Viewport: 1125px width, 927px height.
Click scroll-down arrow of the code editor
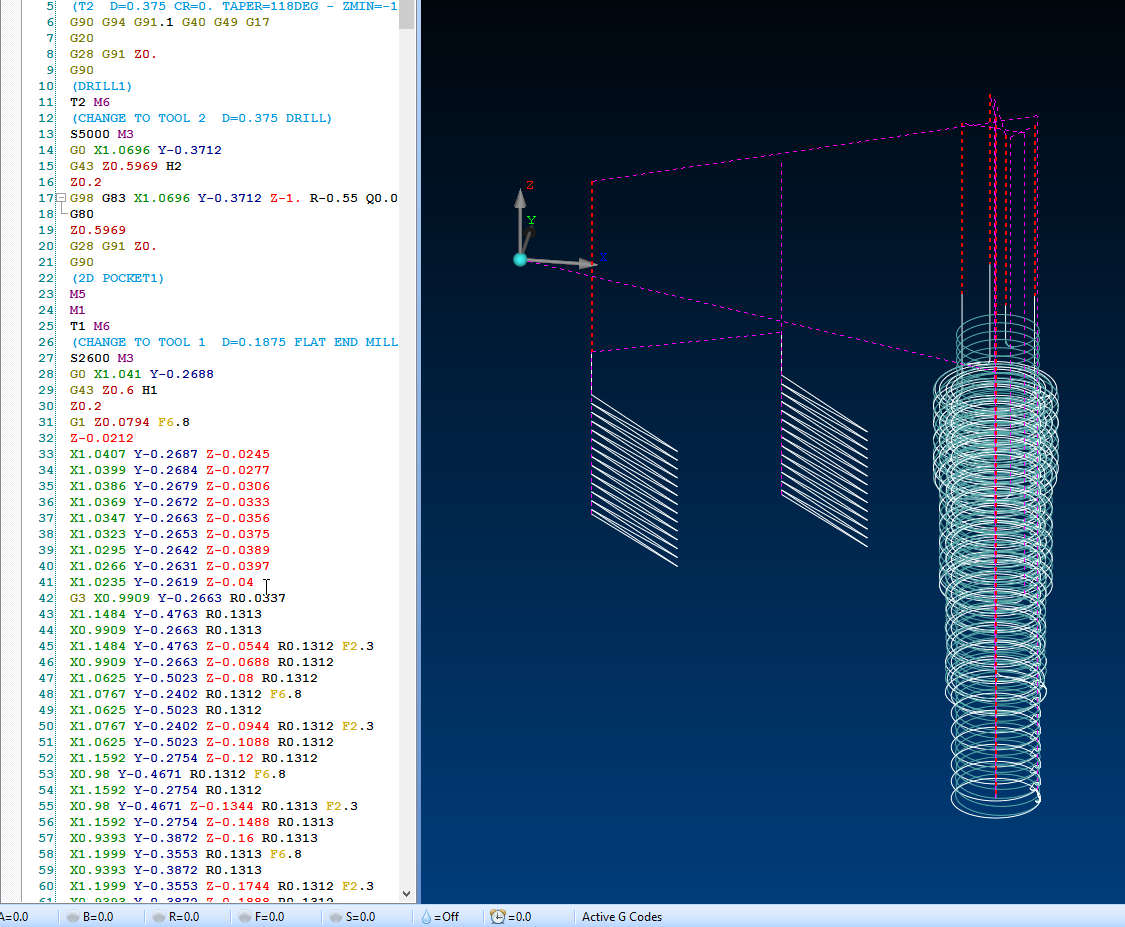[407, 893]
